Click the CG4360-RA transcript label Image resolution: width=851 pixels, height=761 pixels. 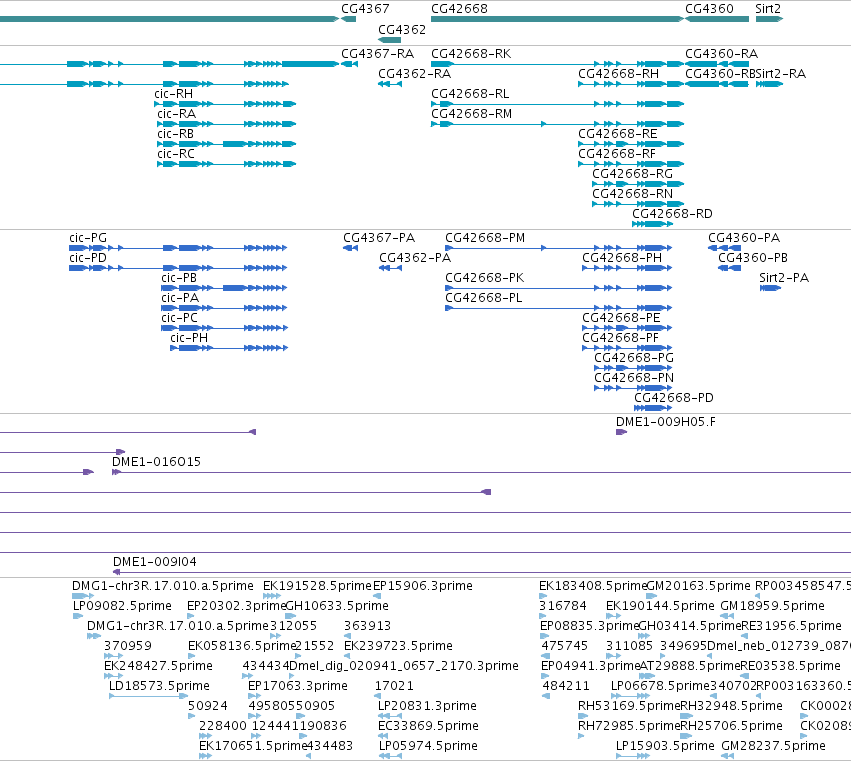point(721,54)
